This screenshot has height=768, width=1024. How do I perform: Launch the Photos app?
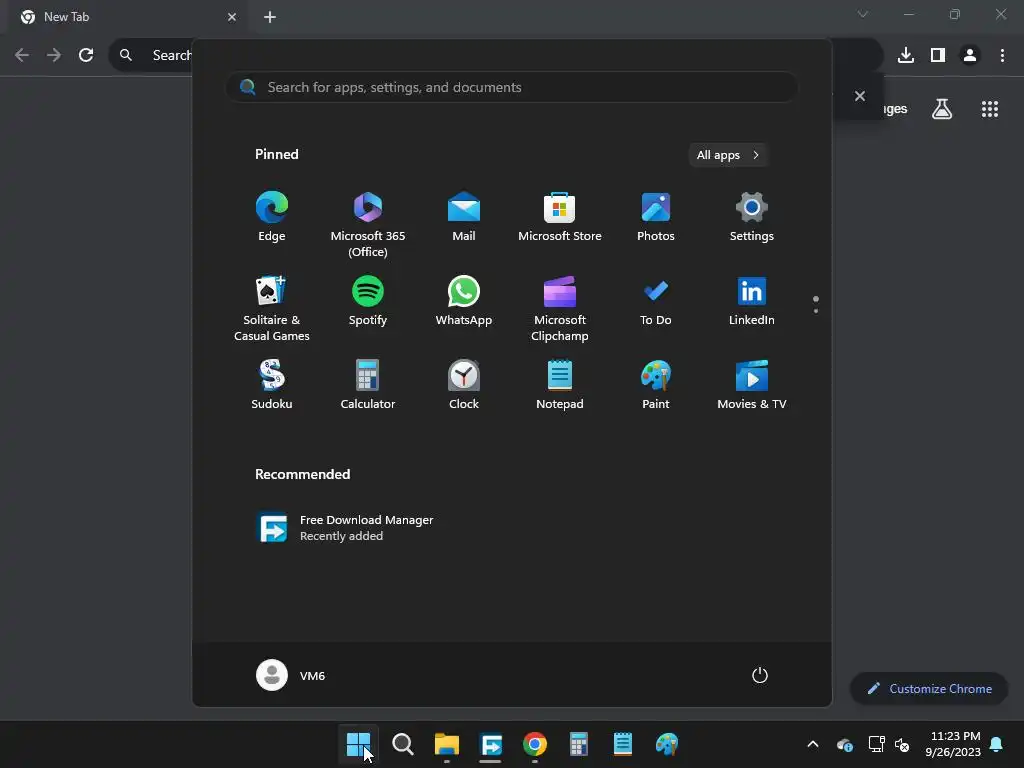656,217
